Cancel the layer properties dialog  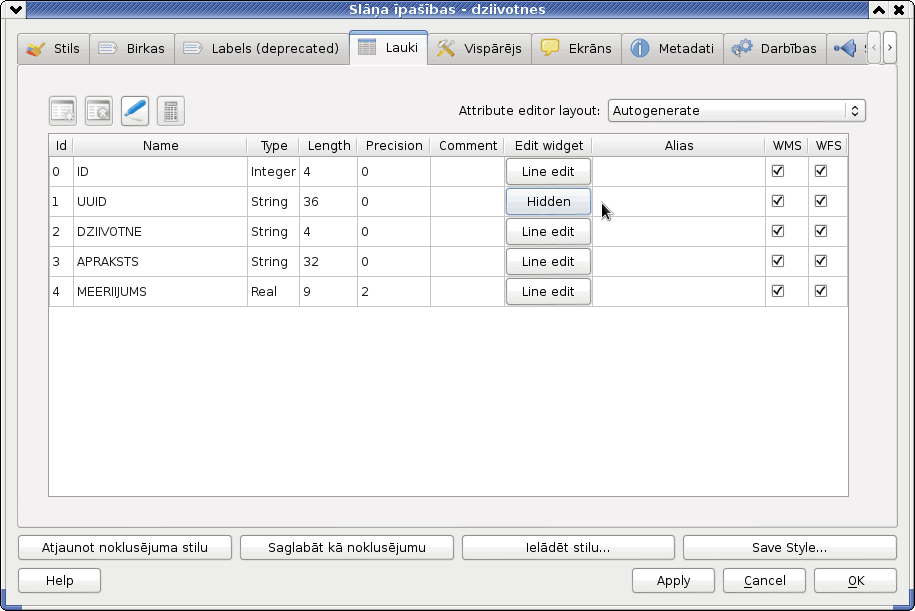click(764, 581)
